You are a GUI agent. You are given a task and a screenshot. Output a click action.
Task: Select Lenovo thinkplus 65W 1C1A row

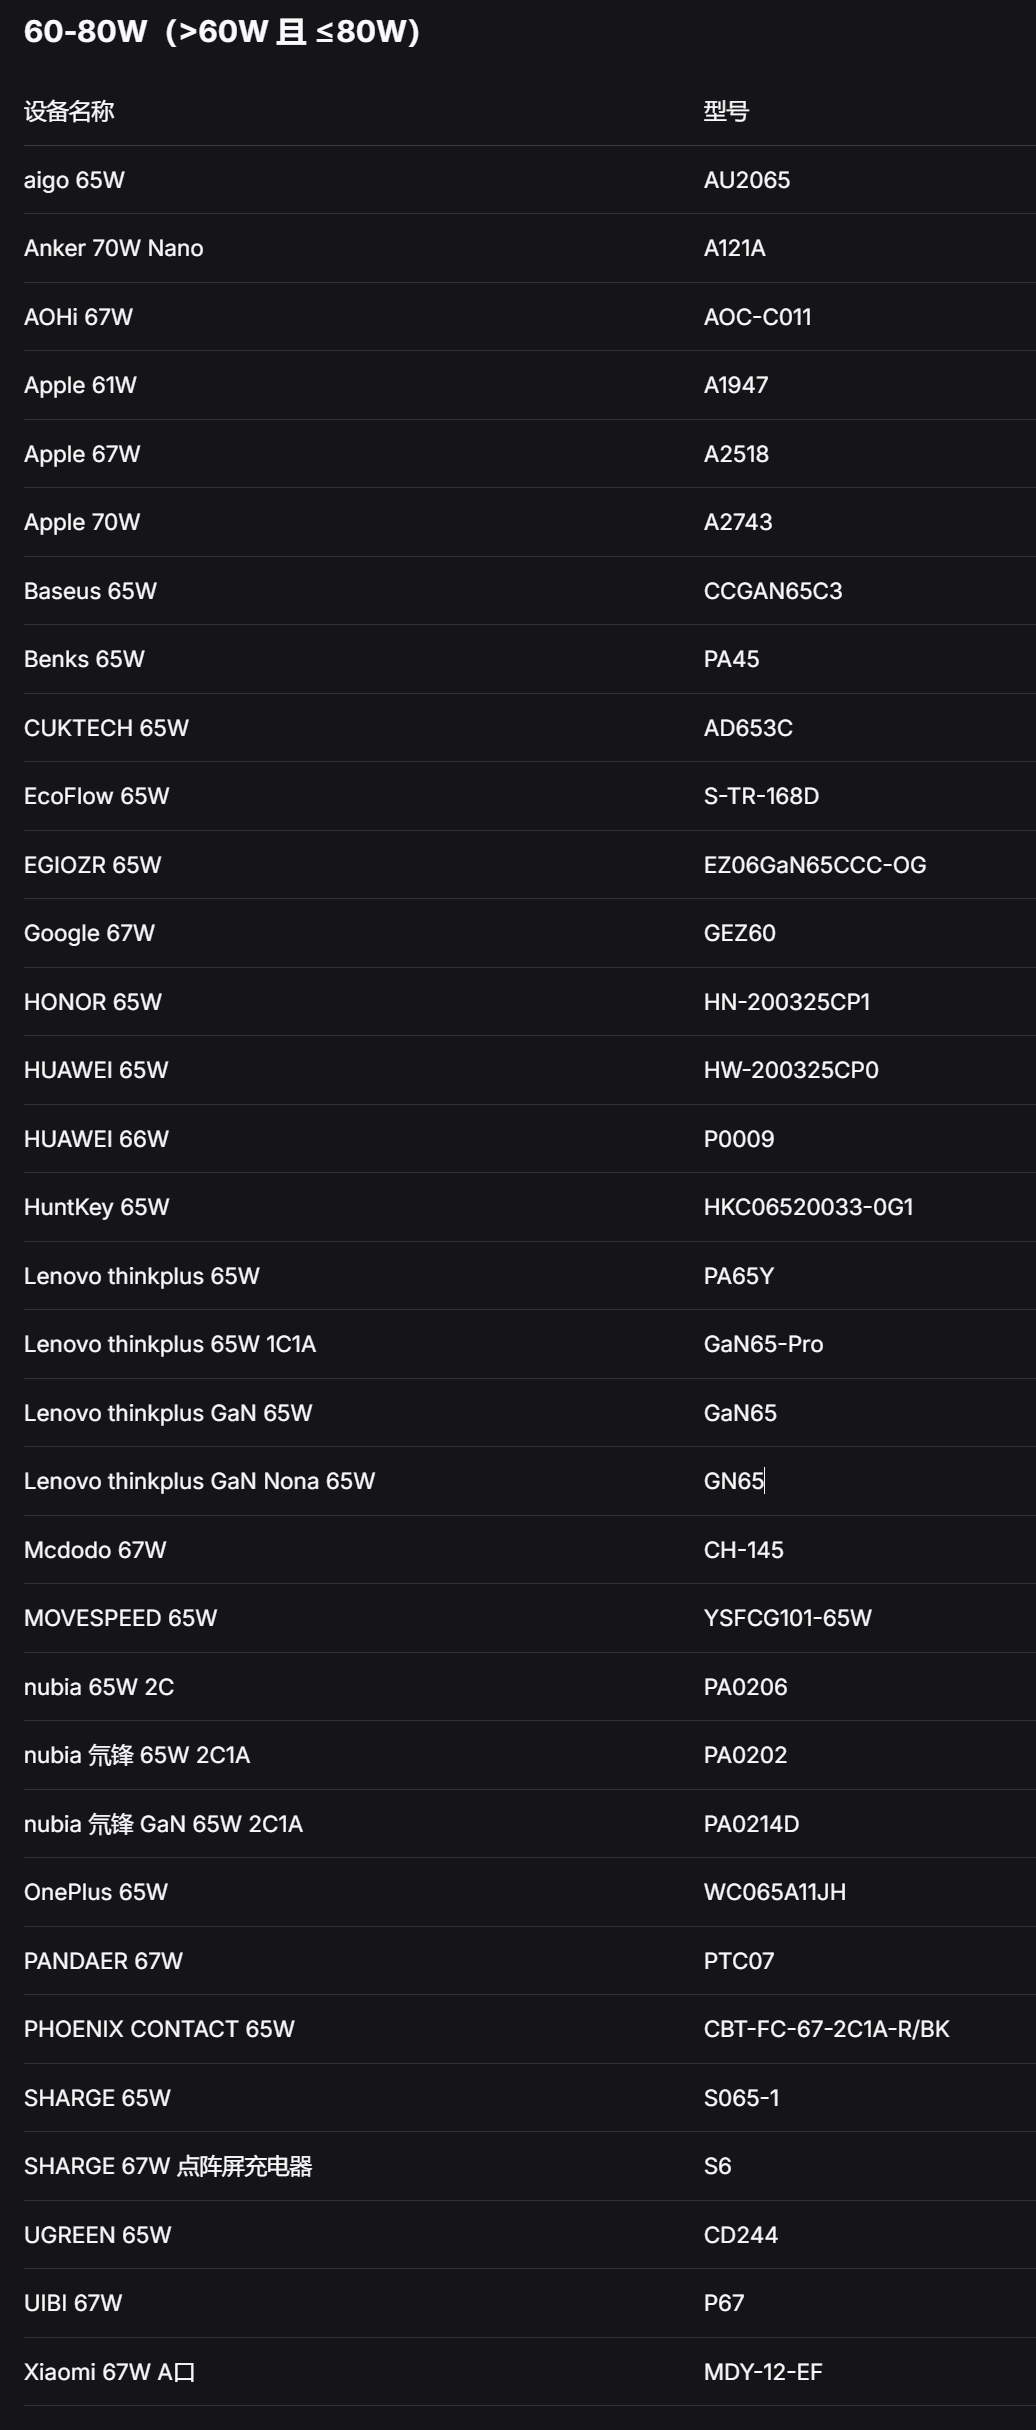click(530, 1344)
